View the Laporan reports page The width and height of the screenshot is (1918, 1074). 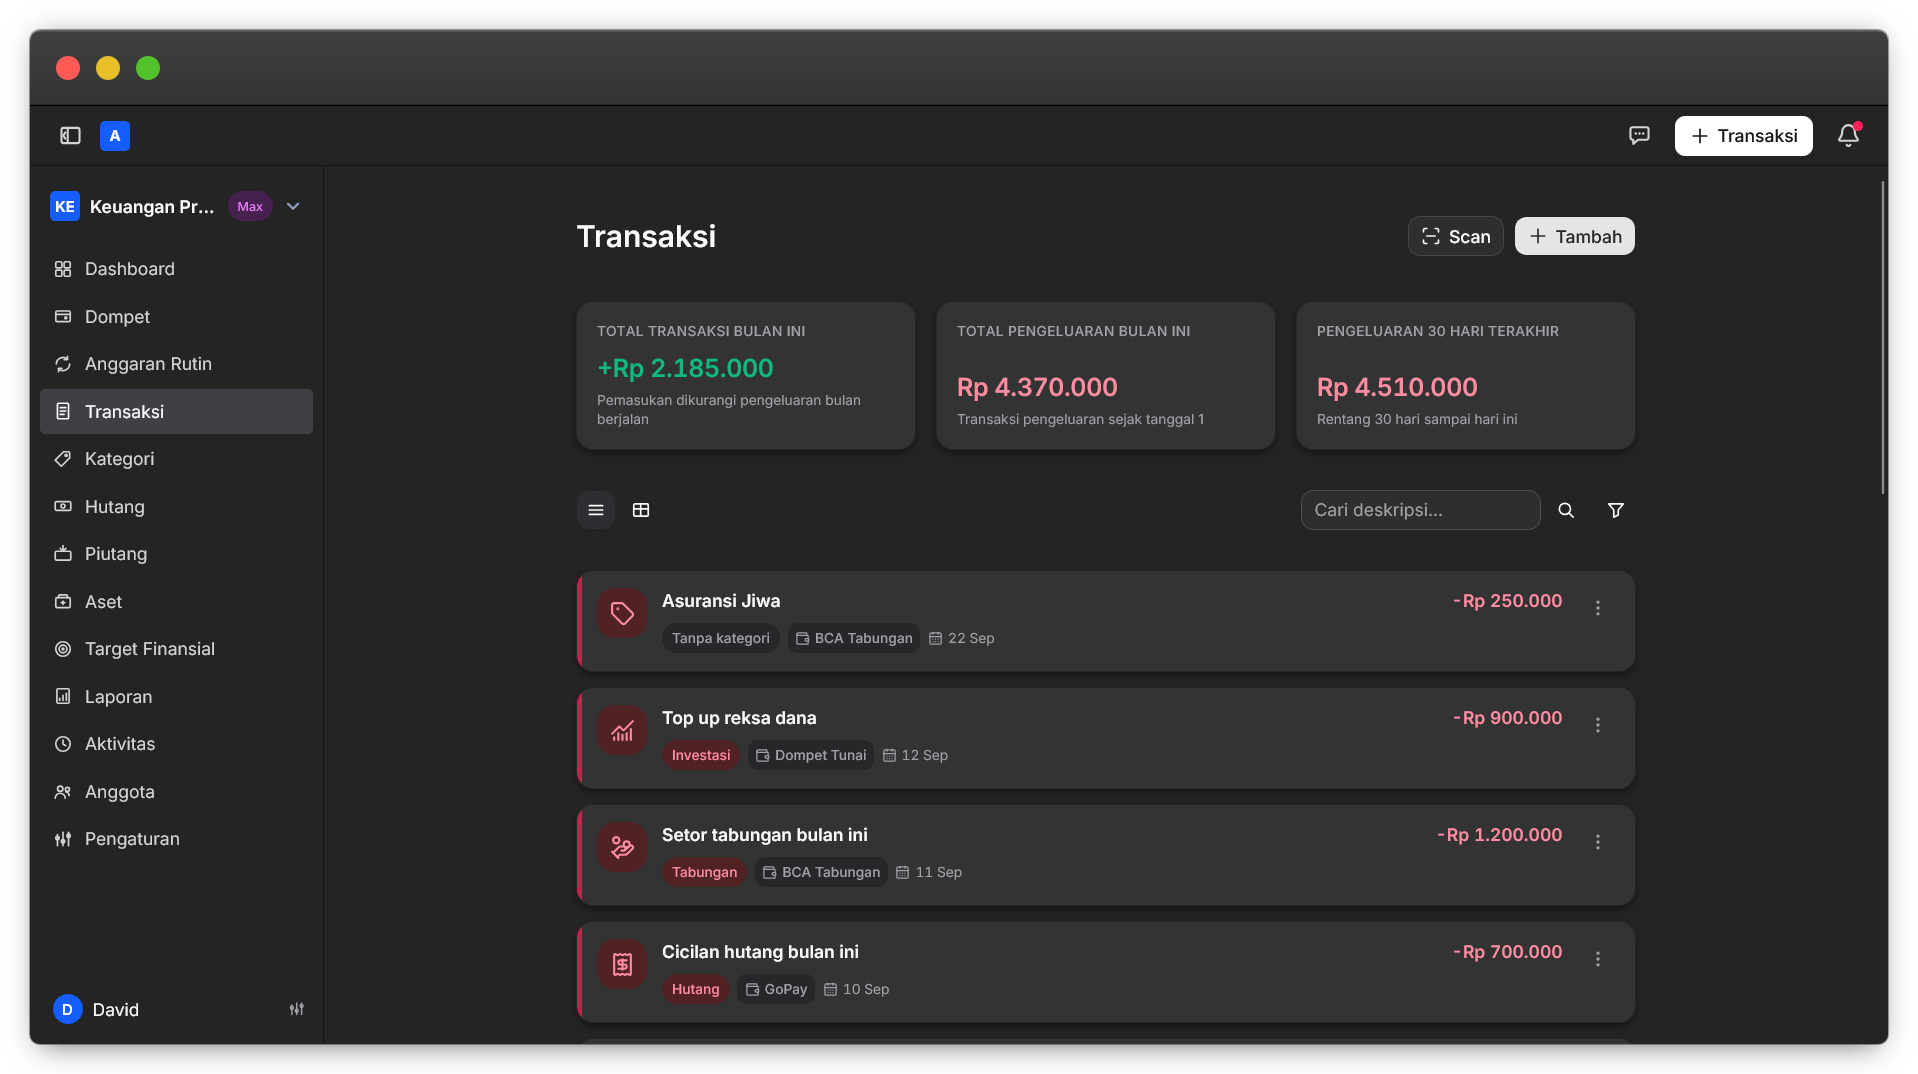176,697
